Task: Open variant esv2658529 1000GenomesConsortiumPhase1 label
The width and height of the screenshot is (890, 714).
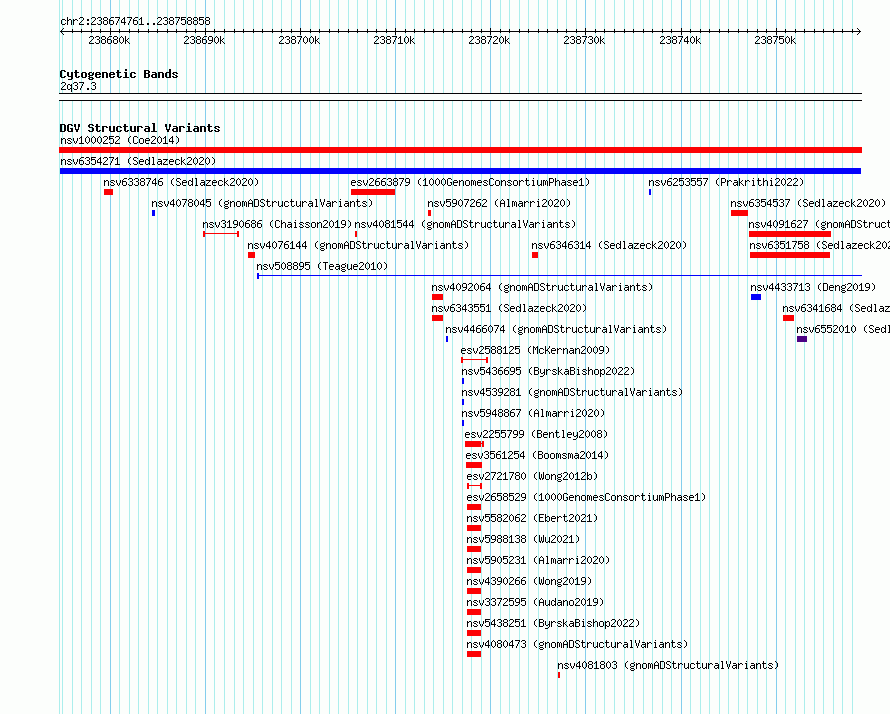Action: tap(586, 497)
